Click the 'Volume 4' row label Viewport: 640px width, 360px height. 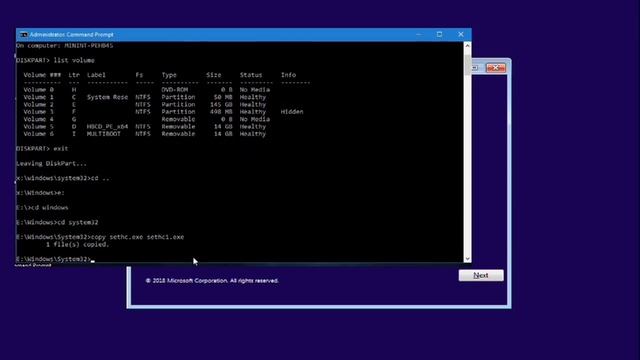point(38,119)
